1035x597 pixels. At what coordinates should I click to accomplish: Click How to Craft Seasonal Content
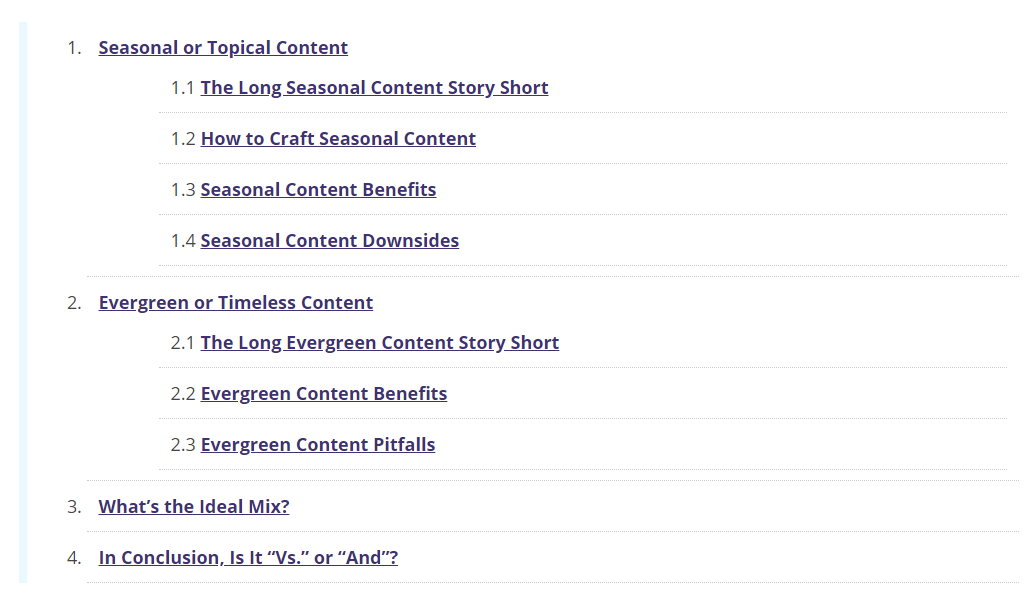pyautogui.click(x=338, y=138)
